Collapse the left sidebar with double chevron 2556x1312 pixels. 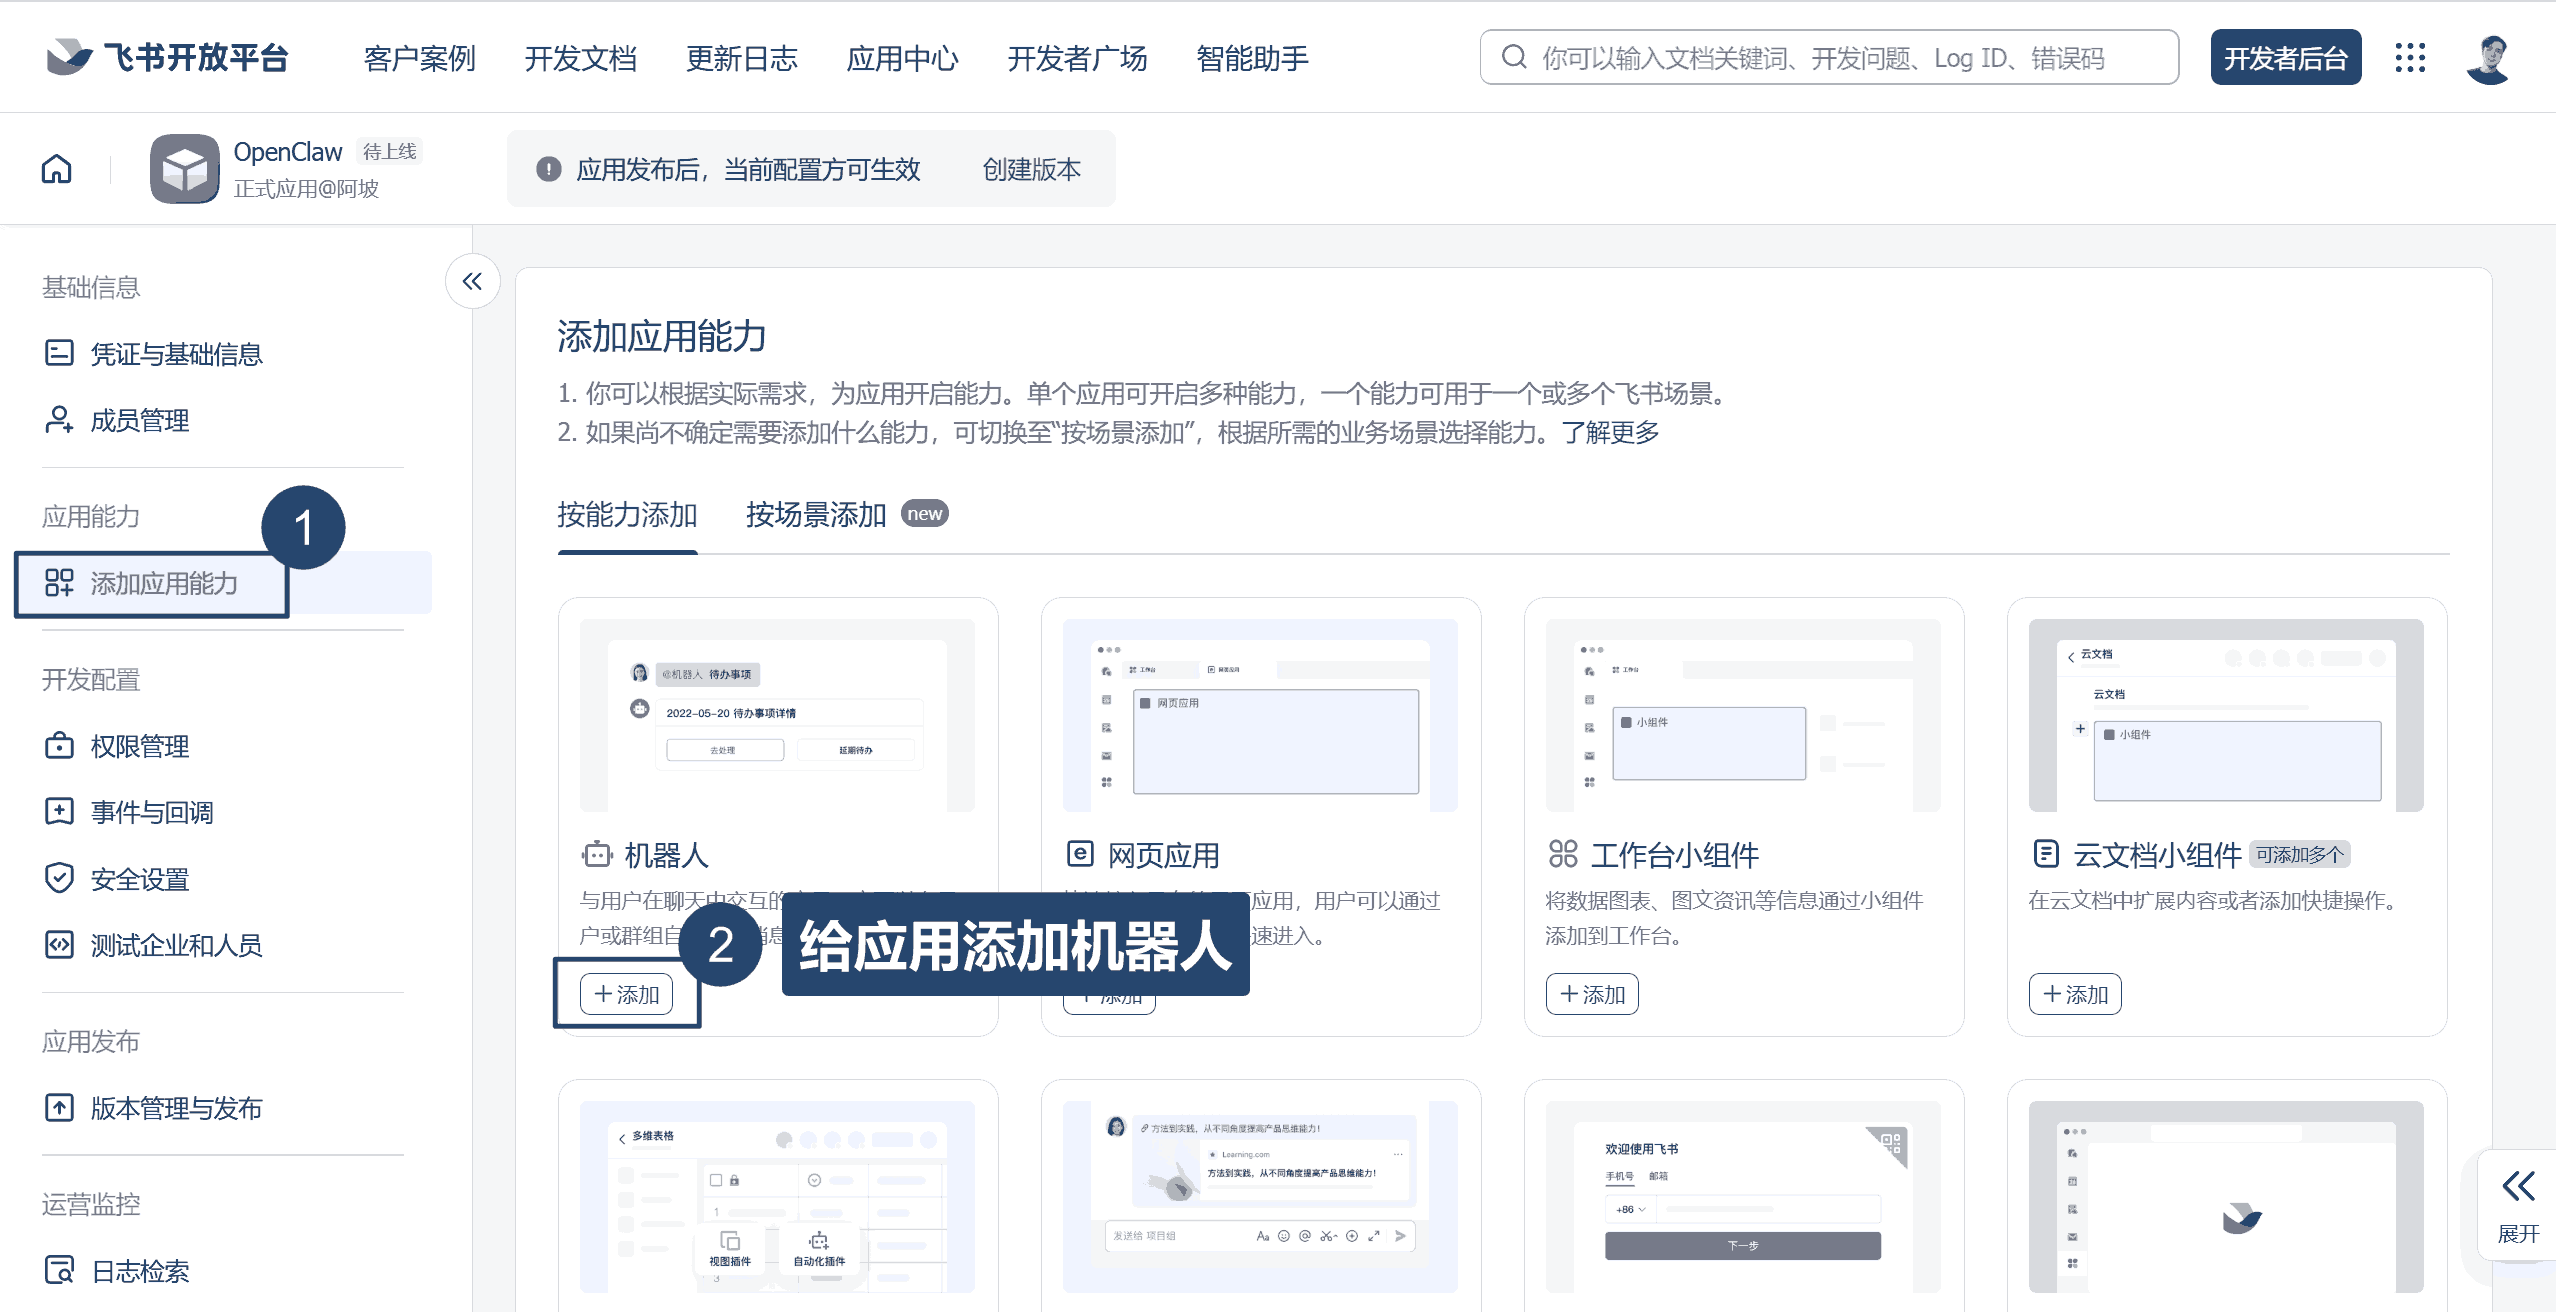[x=472, y=281]
